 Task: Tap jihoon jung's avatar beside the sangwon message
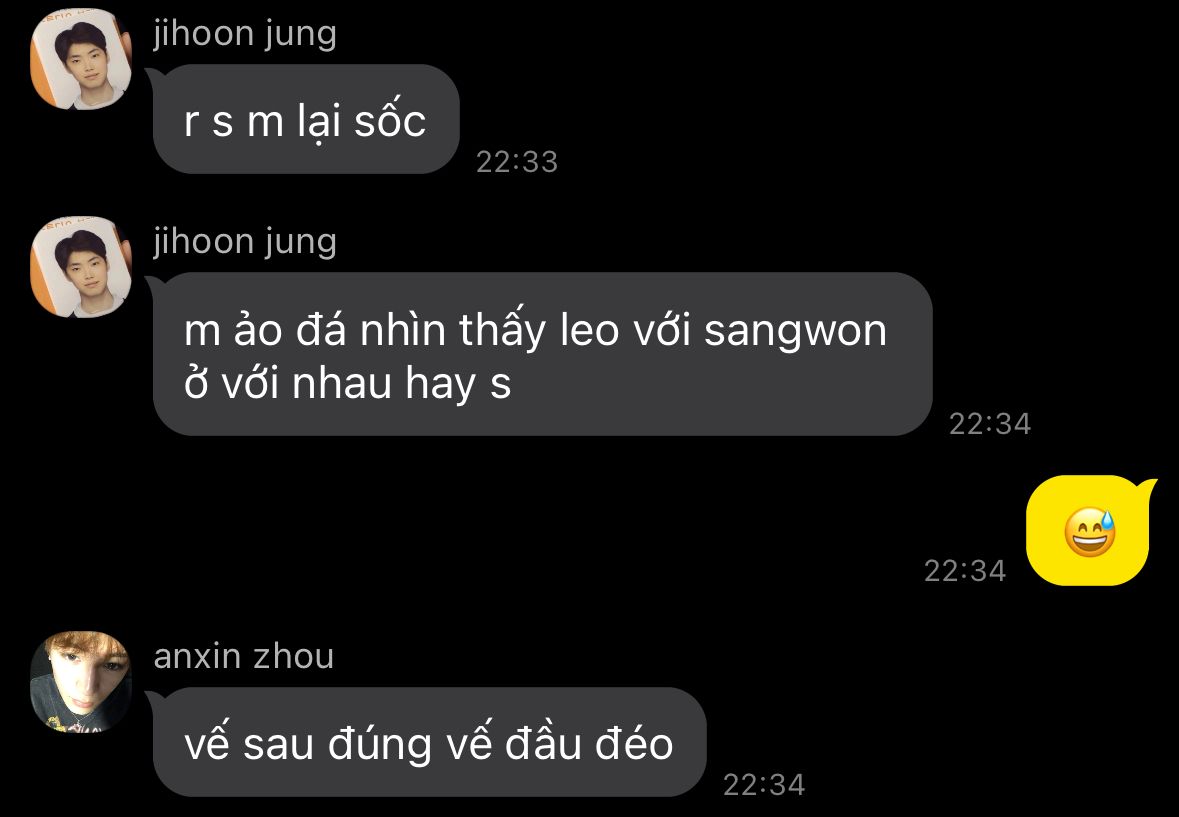click(81, 267)
